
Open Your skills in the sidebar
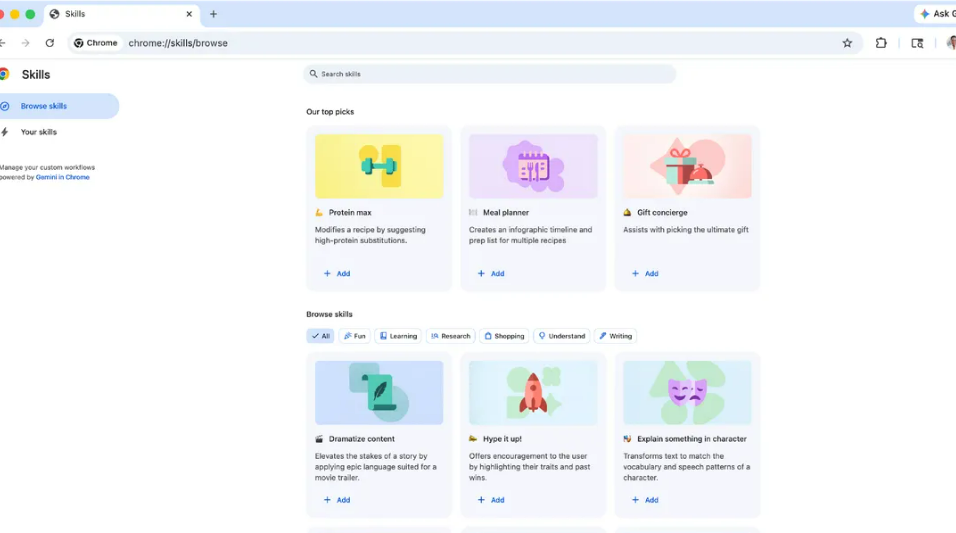click(39, 132)
